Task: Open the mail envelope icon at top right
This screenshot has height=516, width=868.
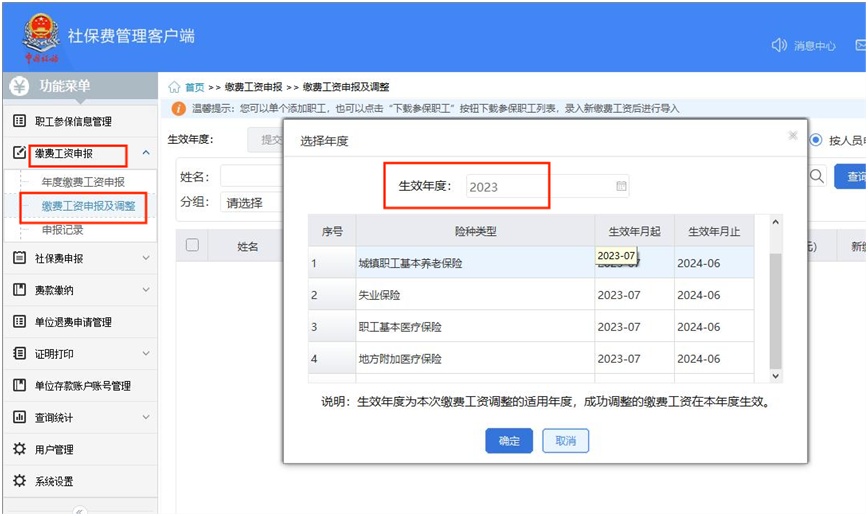Action: [861, 45]
